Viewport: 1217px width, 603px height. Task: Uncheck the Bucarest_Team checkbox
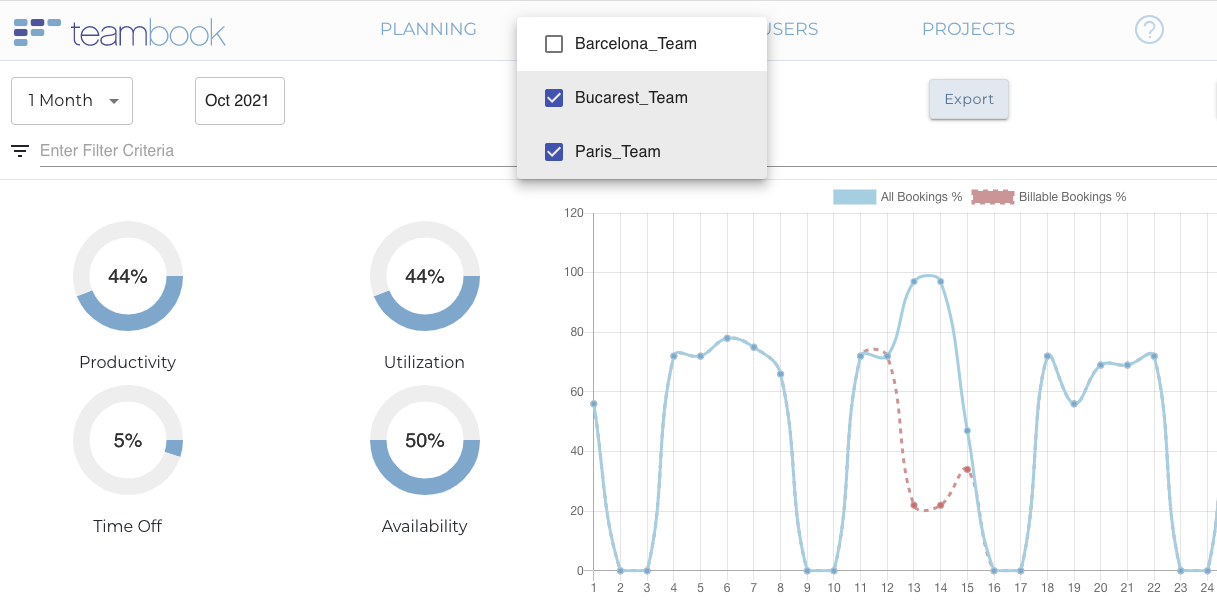(x=554, y=98)
